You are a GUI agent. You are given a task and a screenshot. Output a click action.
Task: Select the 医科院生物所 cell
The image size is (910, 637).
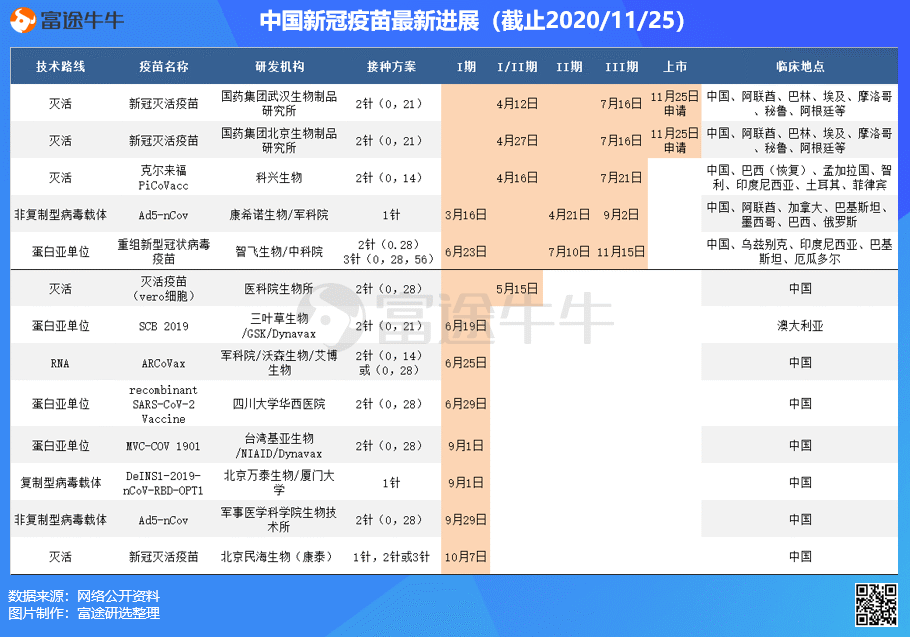279,289
